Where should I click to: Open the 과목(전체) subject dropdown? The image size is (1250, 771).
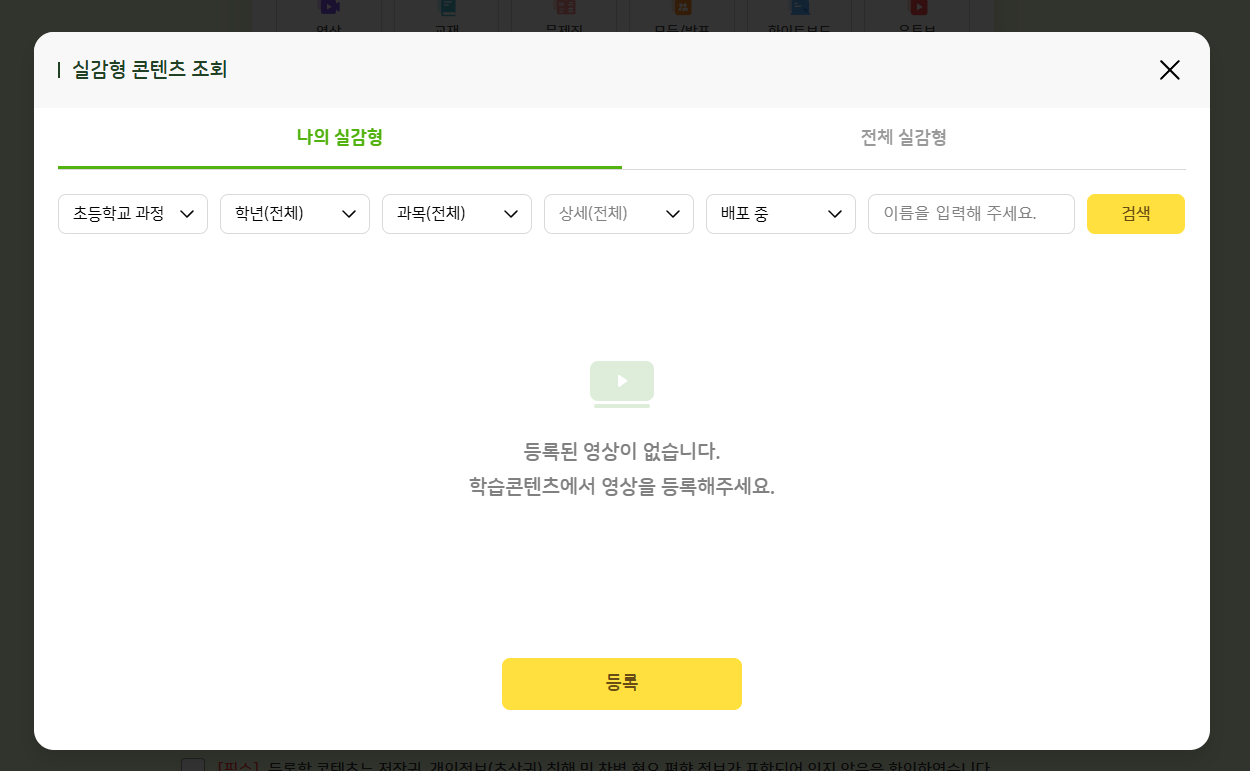click(457, 214)
